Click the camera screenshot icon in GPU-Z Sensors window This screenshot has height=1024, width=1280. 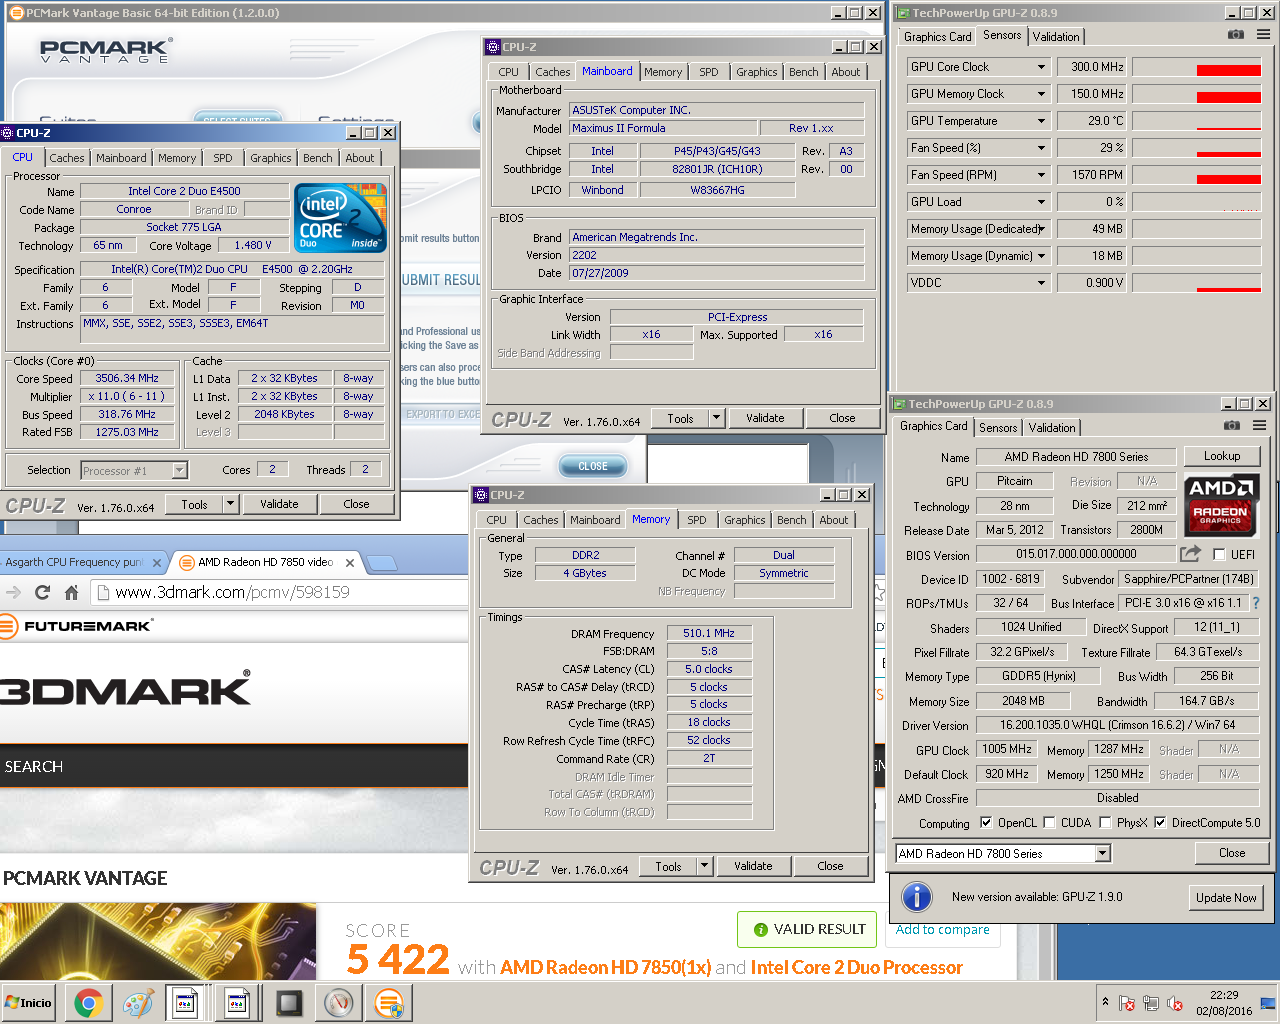point(1236,34)
